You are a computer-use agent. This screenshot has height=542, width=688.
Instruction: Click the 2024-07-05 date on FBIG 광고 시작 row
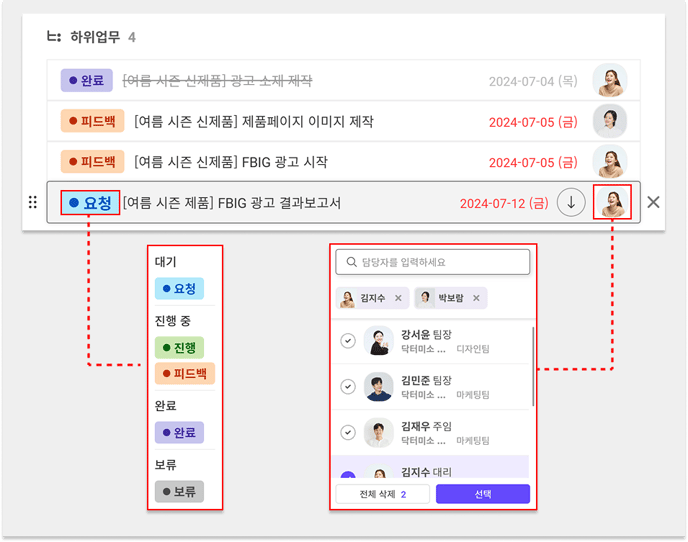tap(533, 162)
